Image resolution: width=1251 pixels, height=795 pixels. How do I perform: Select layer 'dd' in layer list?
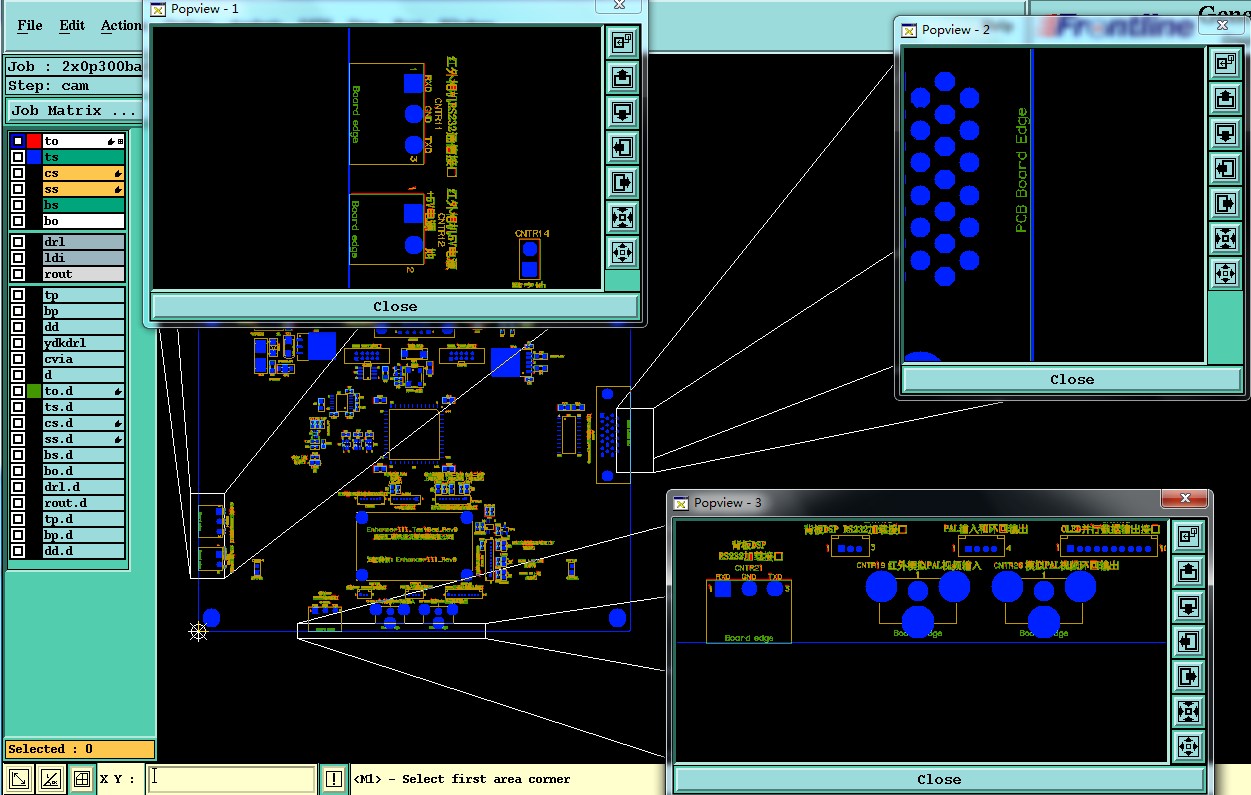pos(83,327)
